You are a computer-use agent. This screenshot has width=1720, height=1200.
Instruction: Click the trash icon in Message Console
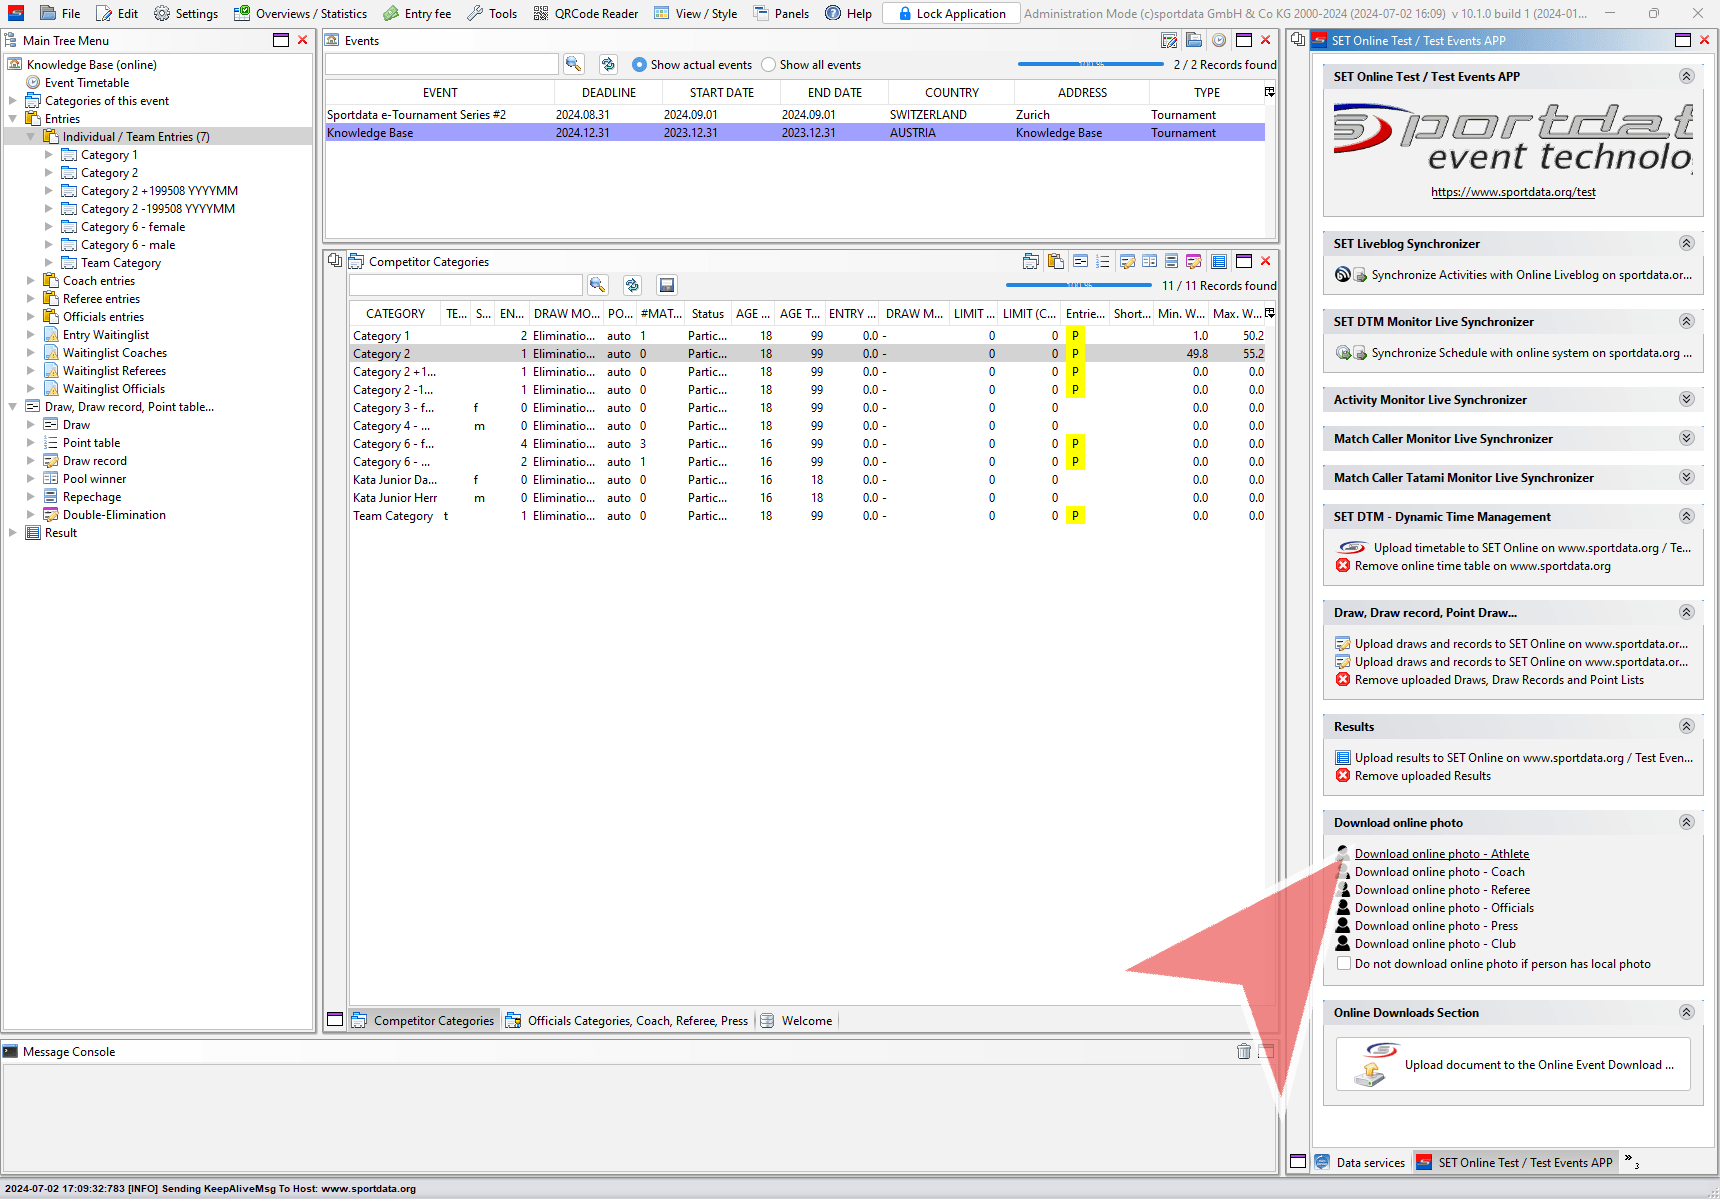point(1243,1051)
